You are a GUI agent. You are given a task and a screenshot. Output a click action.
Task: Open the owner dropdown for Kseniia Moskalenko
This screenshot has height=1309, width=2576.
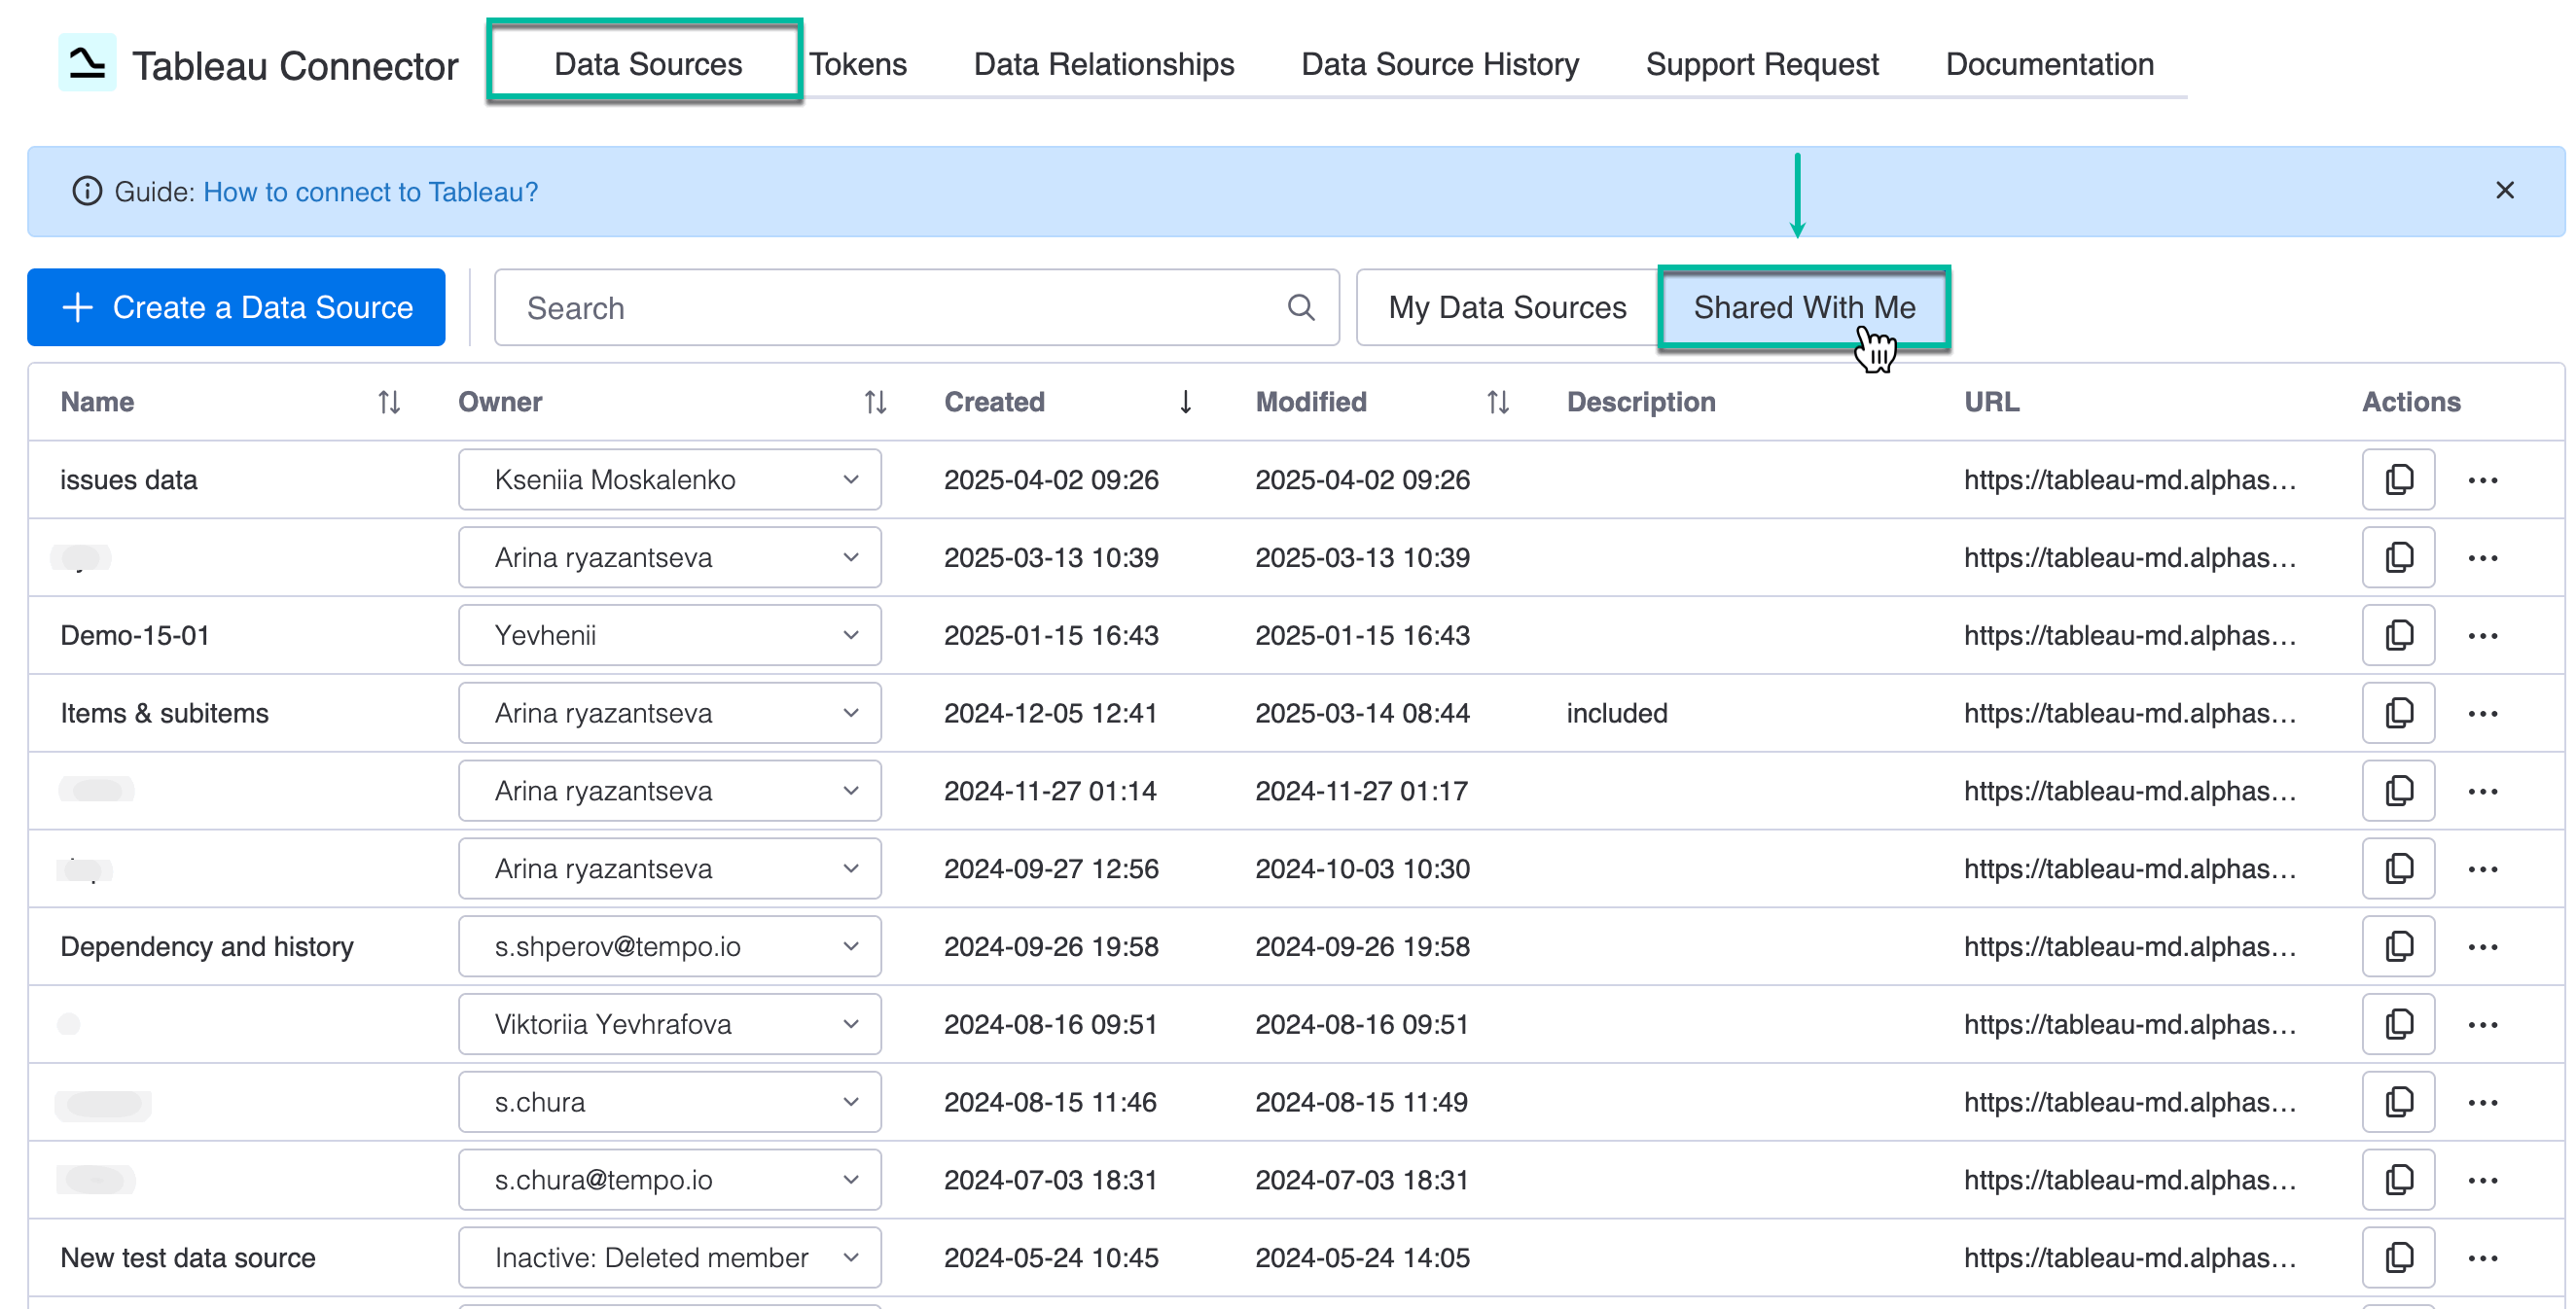point(668,479)
